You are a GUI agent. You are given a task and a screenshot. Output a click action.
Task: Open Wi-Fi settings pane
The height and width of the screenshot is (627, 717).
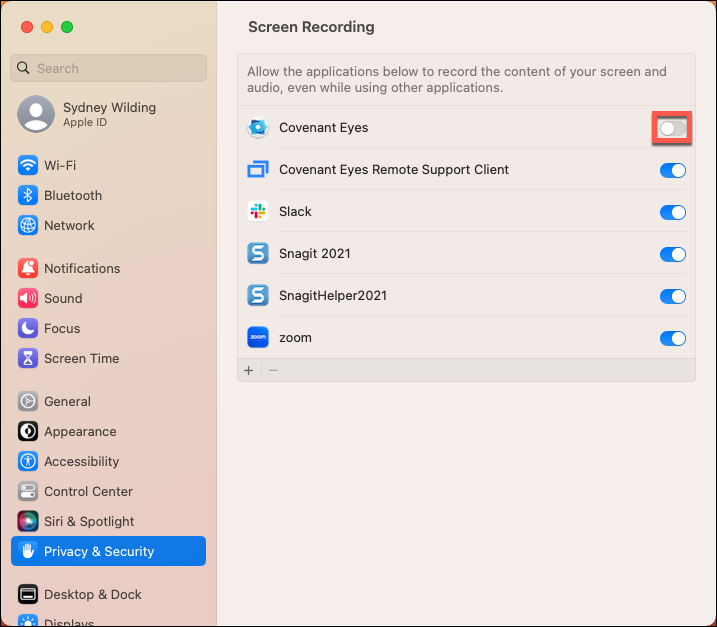click(x=108, y=165)
